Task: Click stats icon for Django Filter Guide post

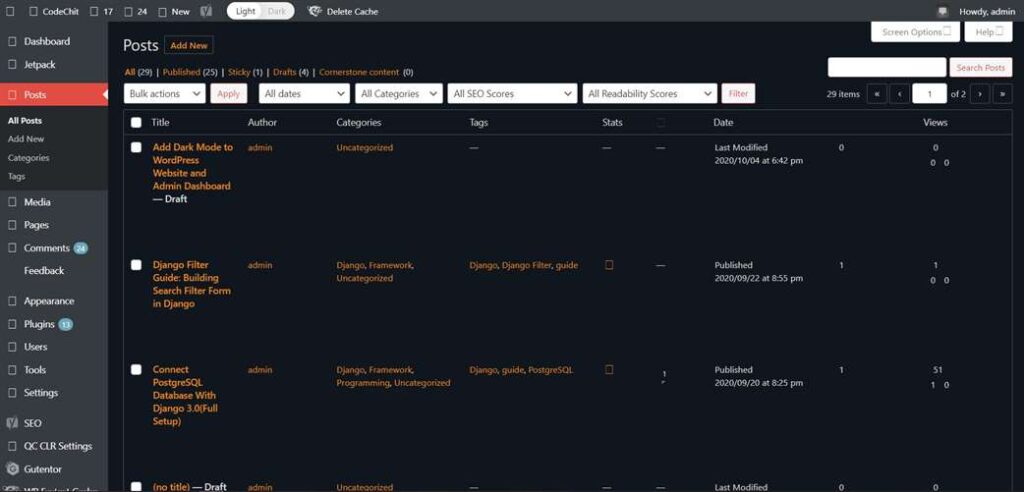Action: point(609,265)
